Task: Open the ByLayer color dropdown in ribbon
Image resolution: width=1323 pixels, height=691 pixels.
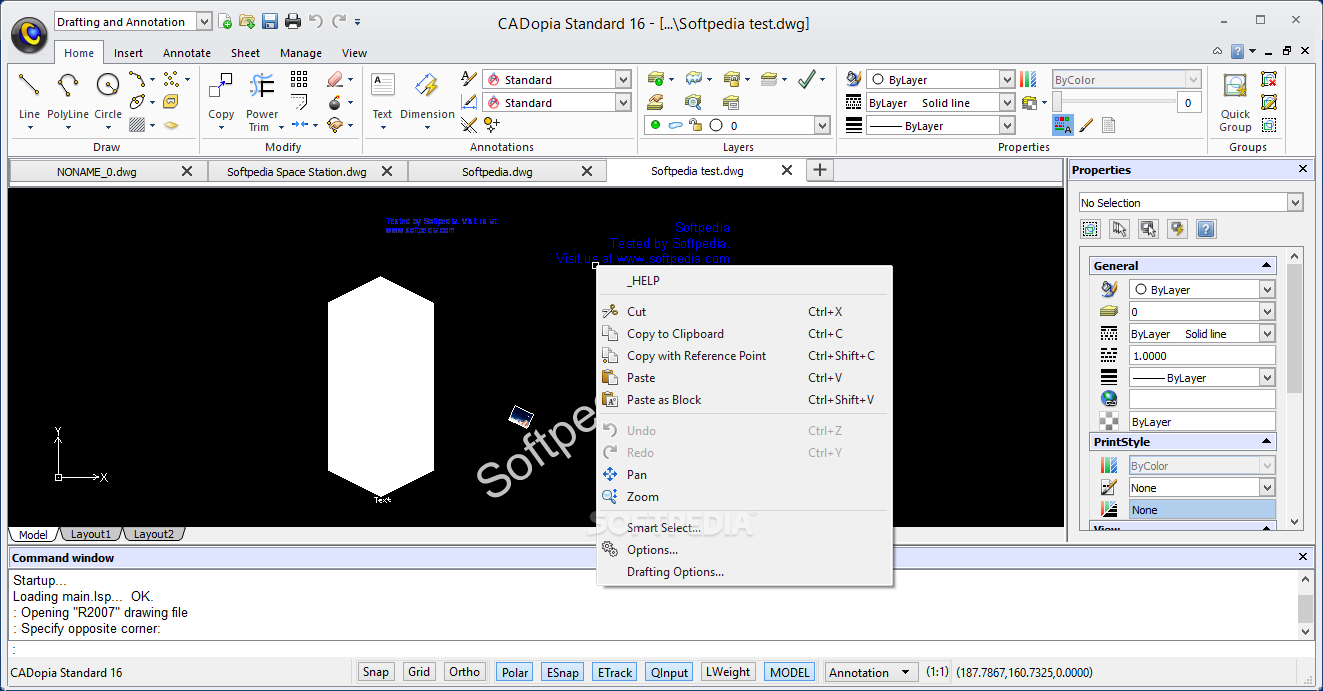Action: coord(1007,79)
